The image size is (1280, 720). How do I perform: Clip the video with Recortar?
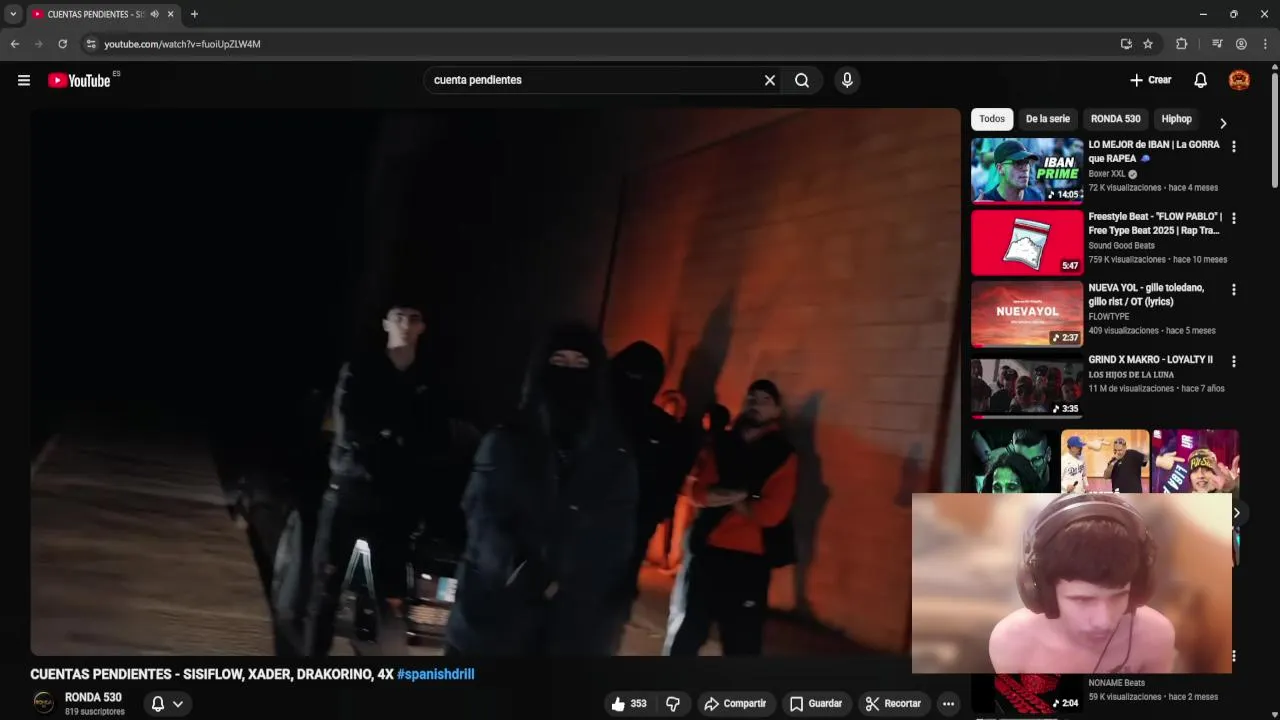[x=893, y=704]
